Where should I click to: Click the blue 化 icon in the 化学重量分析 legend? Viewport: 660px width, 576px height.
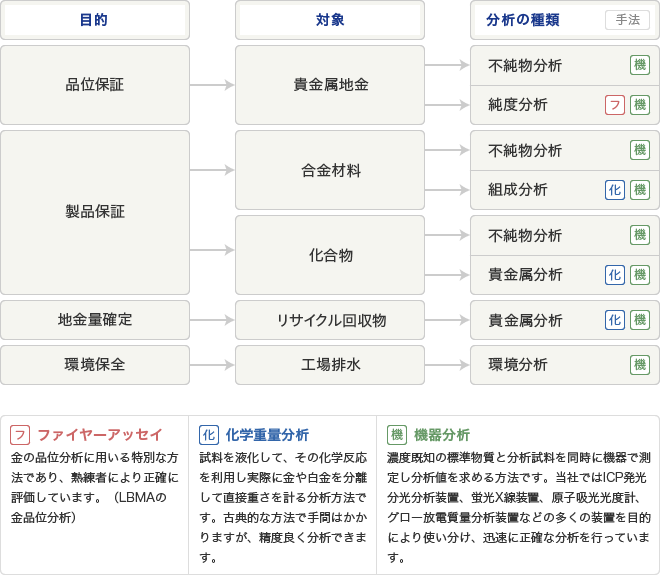click(x=209, y=435)
